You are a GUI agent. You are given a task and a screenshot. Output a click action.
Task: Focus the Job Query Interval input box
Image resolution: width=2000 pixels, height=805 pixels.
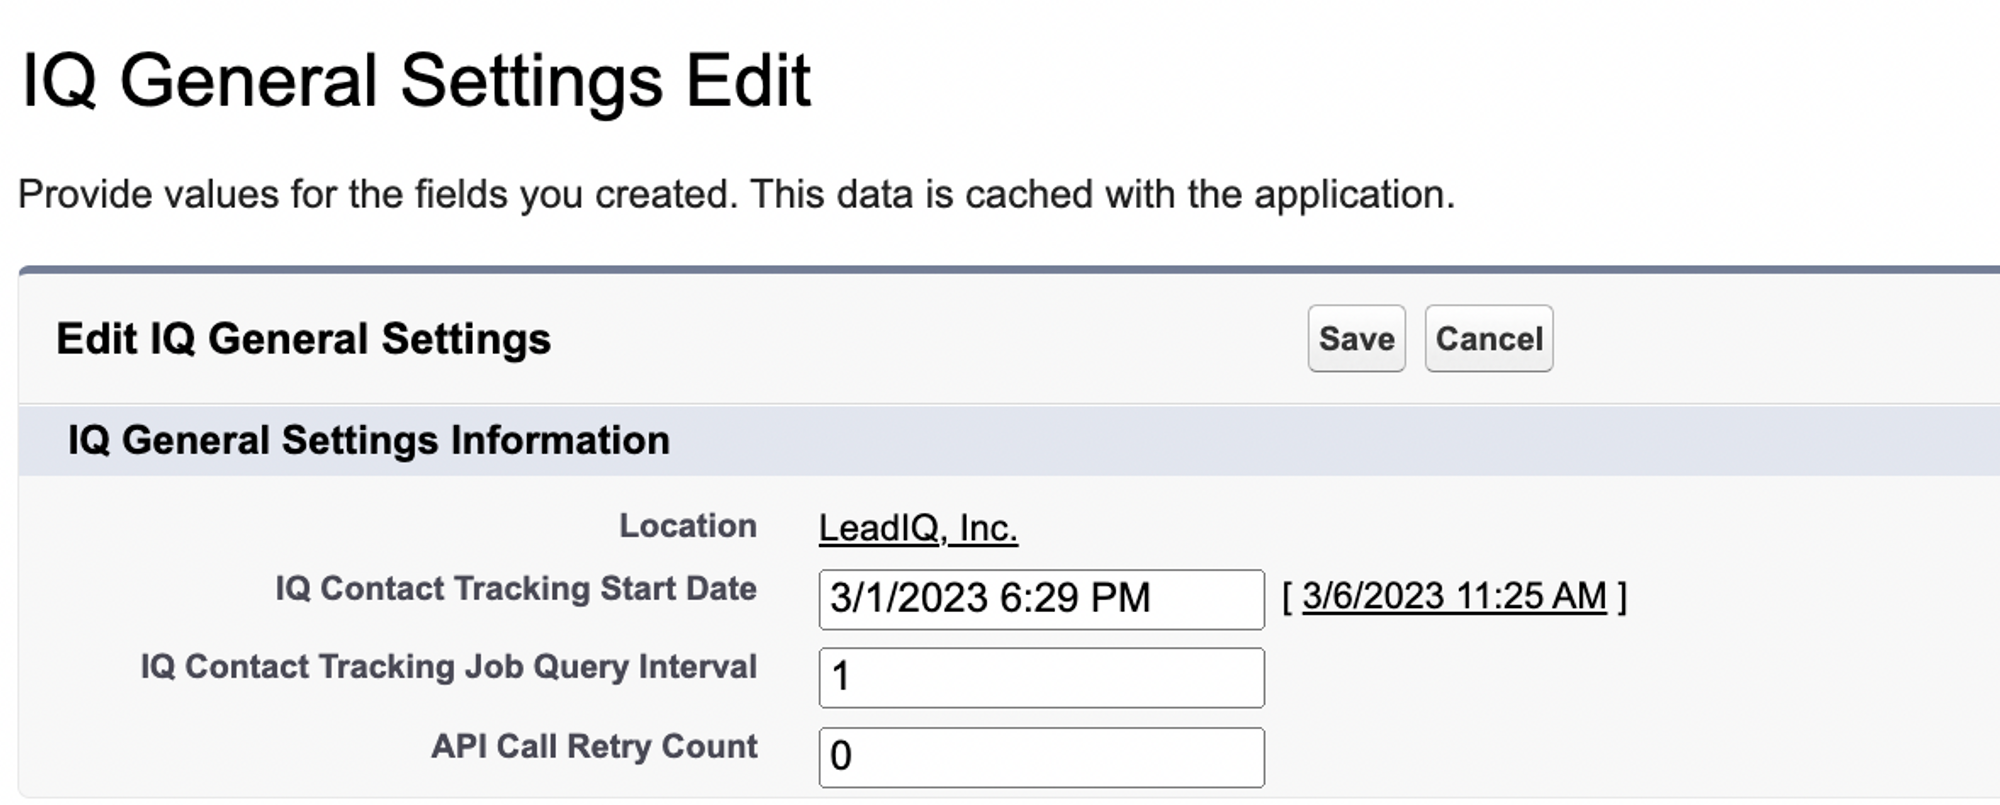tap(1040, 678)
